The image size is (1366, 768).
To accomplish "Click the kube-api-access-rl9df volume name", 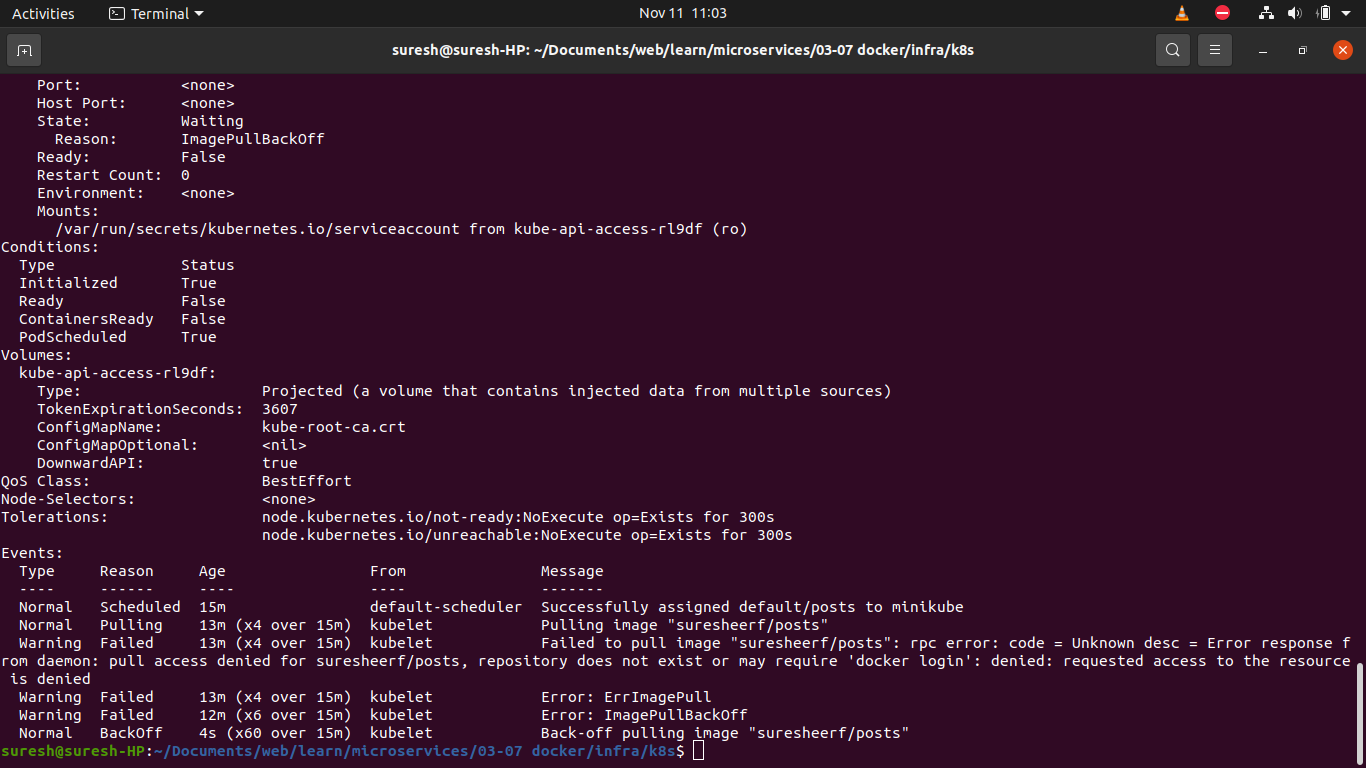I will pyautogui.click(x=118, y=373).
